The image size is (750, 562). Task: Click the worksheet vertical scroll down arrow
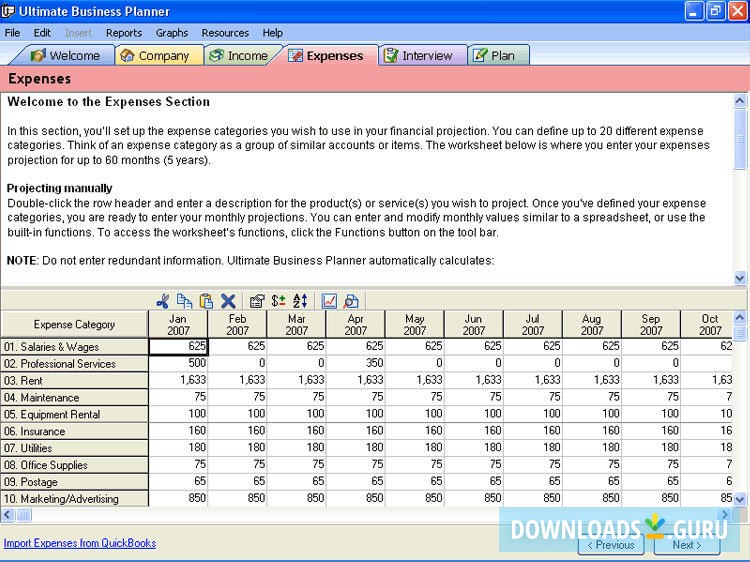[739, 499]
